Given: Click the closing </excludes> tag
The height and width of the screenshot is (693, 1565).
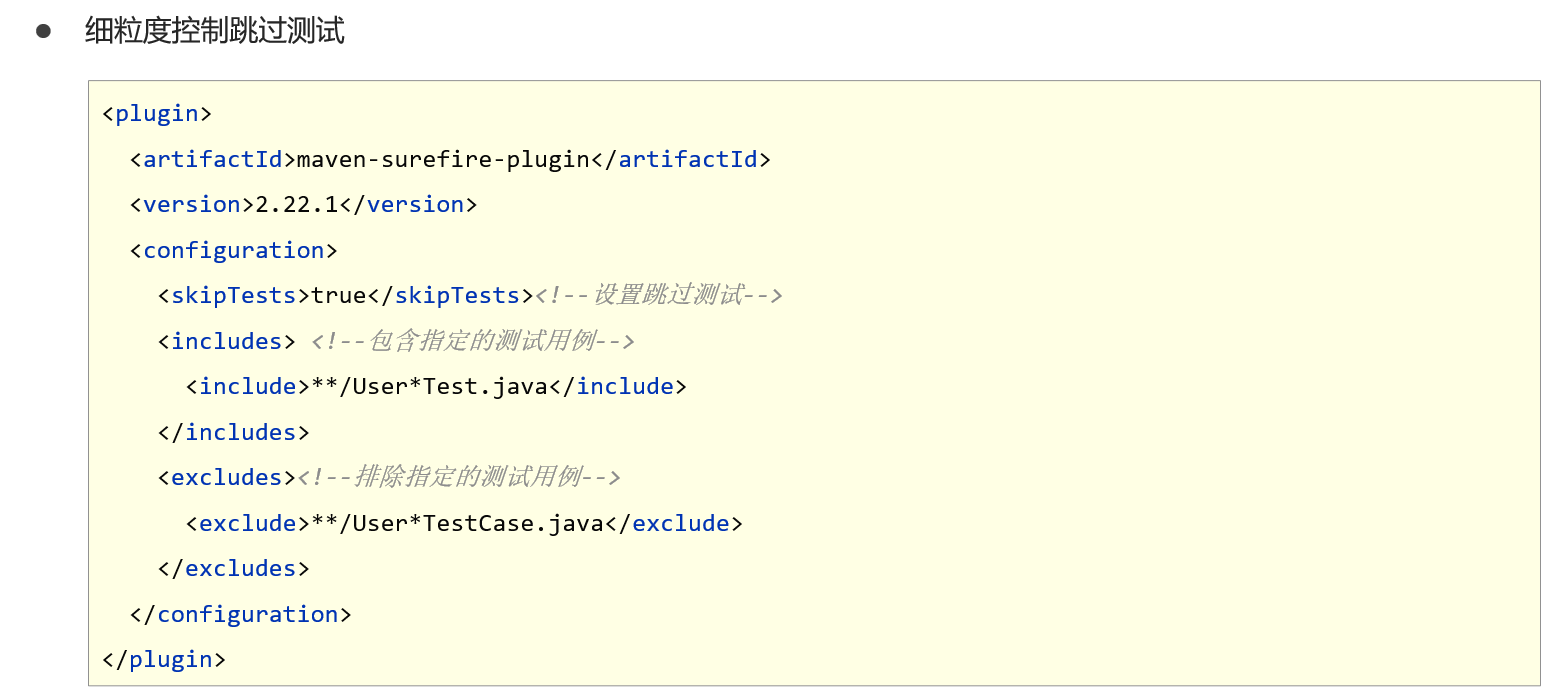Looking at the screenshot, I should click(234, 568).
